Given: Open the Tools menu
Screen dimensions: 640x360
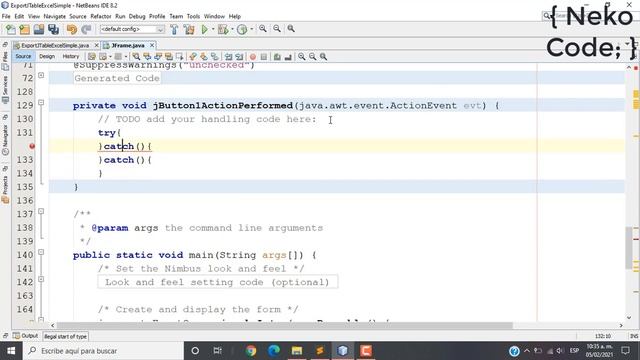Looking at the screenshot, I should click(x=193, y=16).
